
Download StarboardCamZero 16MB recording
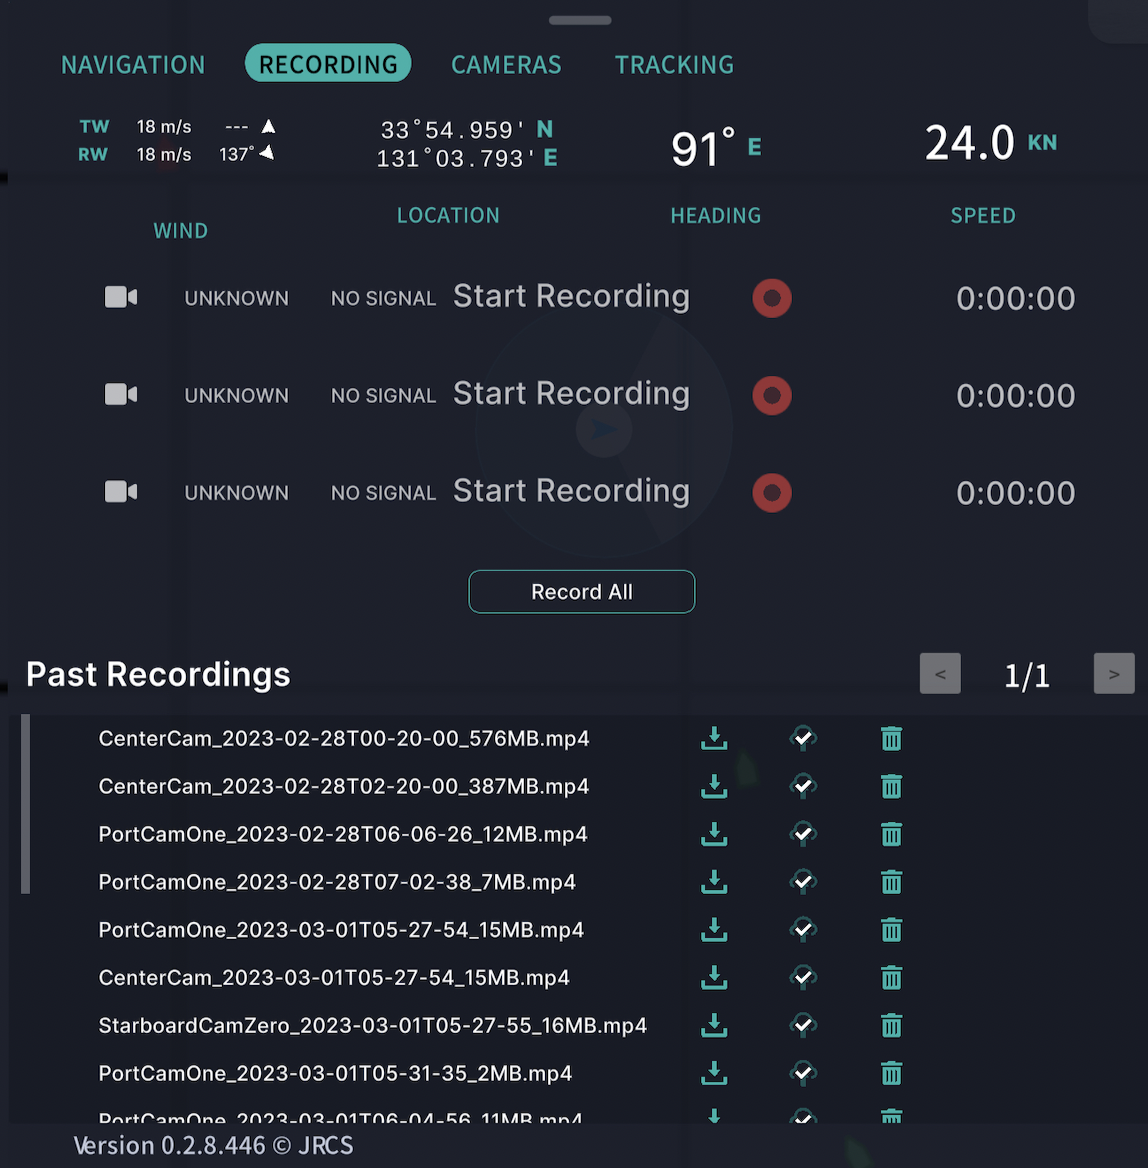click(713, 1025)
